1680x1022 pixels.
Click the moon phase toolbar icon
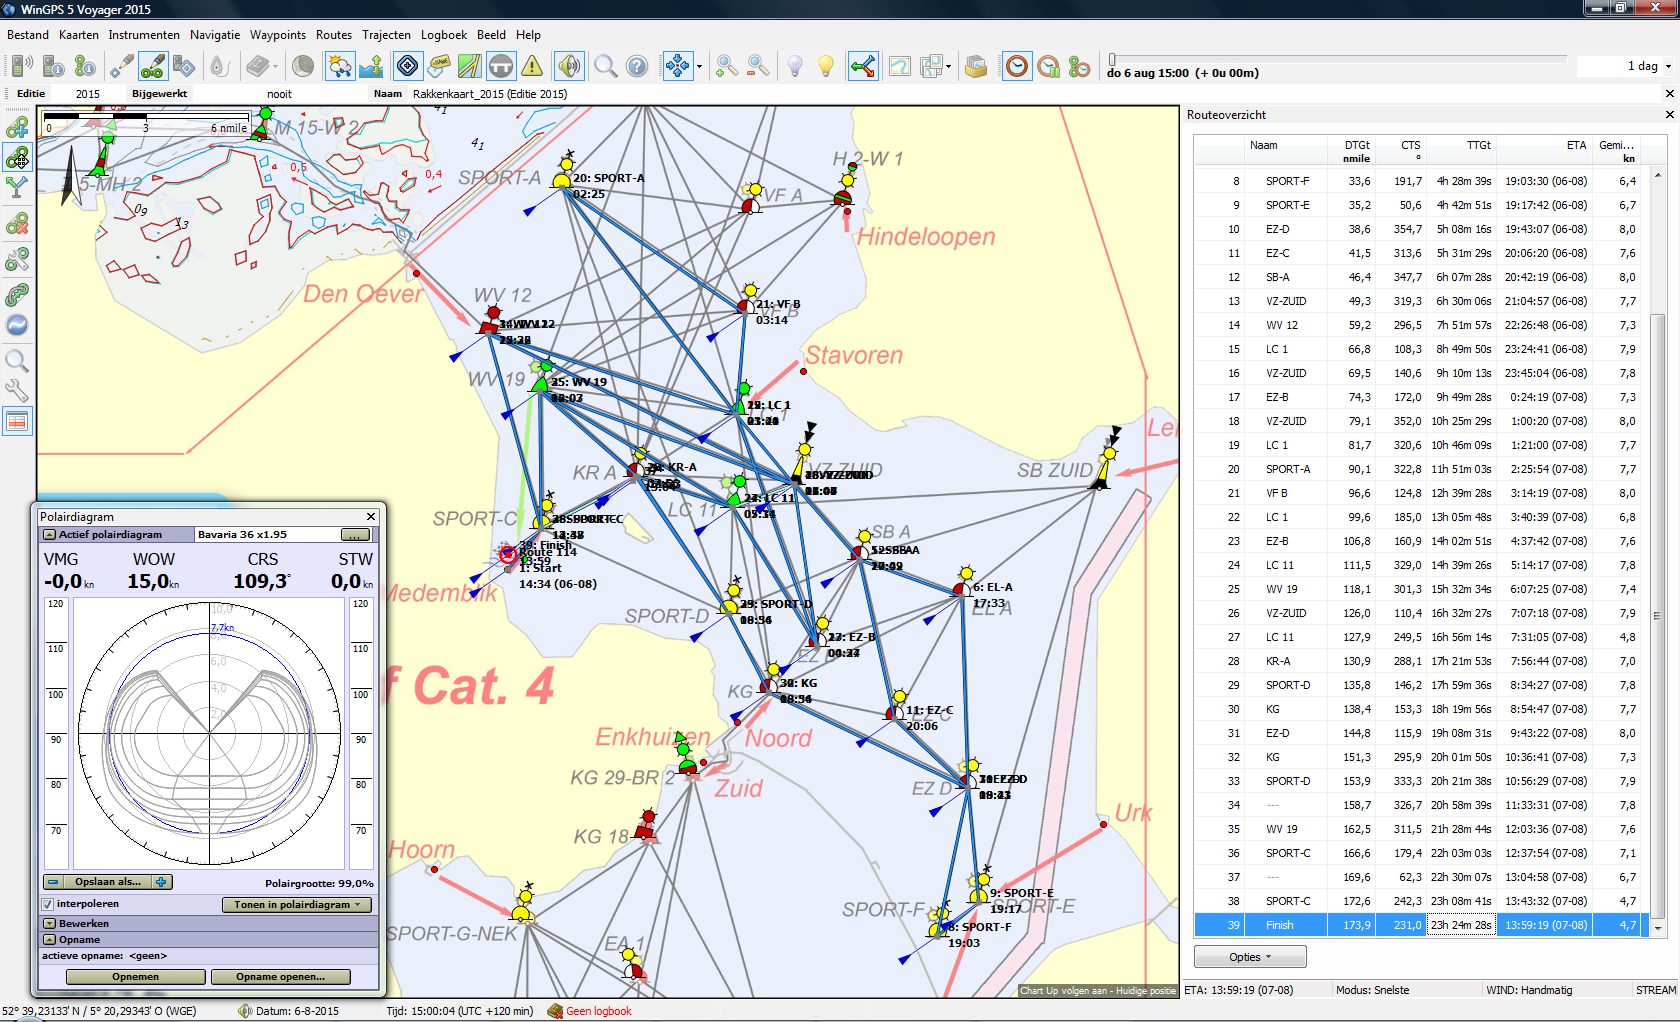click(303, 67)
